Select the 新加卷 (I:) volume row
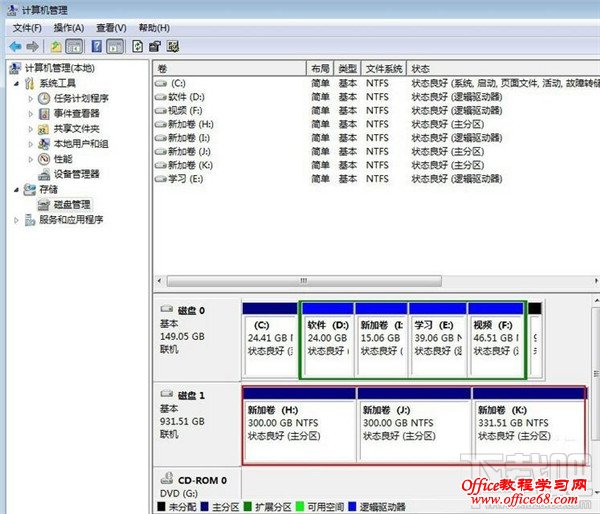Viewport: 600px width, 514px height. point(377,138)
